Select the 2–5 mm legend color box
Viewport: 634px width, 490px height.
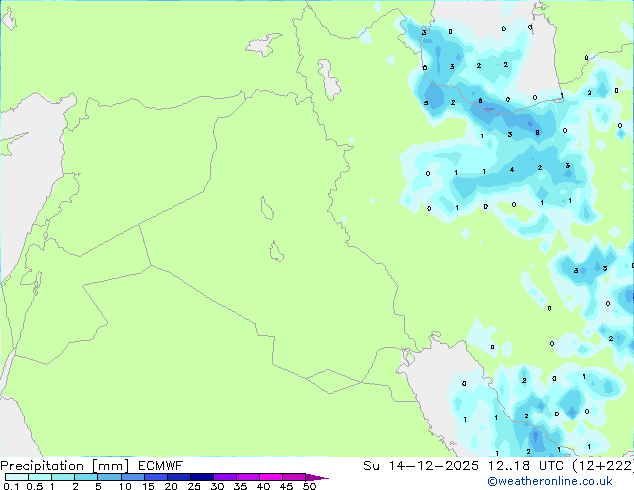click(x=86, y=477)
